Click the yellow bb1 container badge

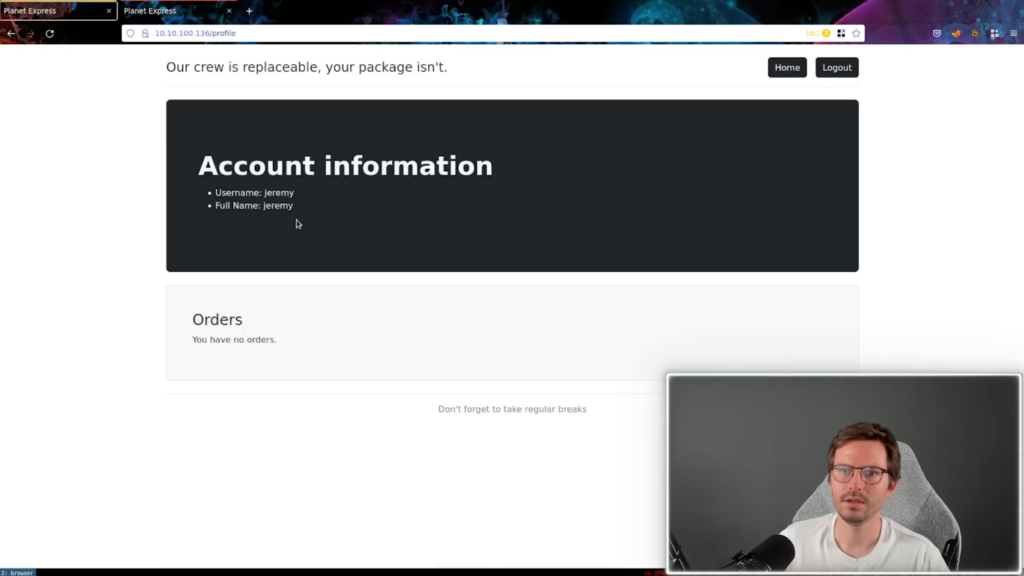point(818,33)
